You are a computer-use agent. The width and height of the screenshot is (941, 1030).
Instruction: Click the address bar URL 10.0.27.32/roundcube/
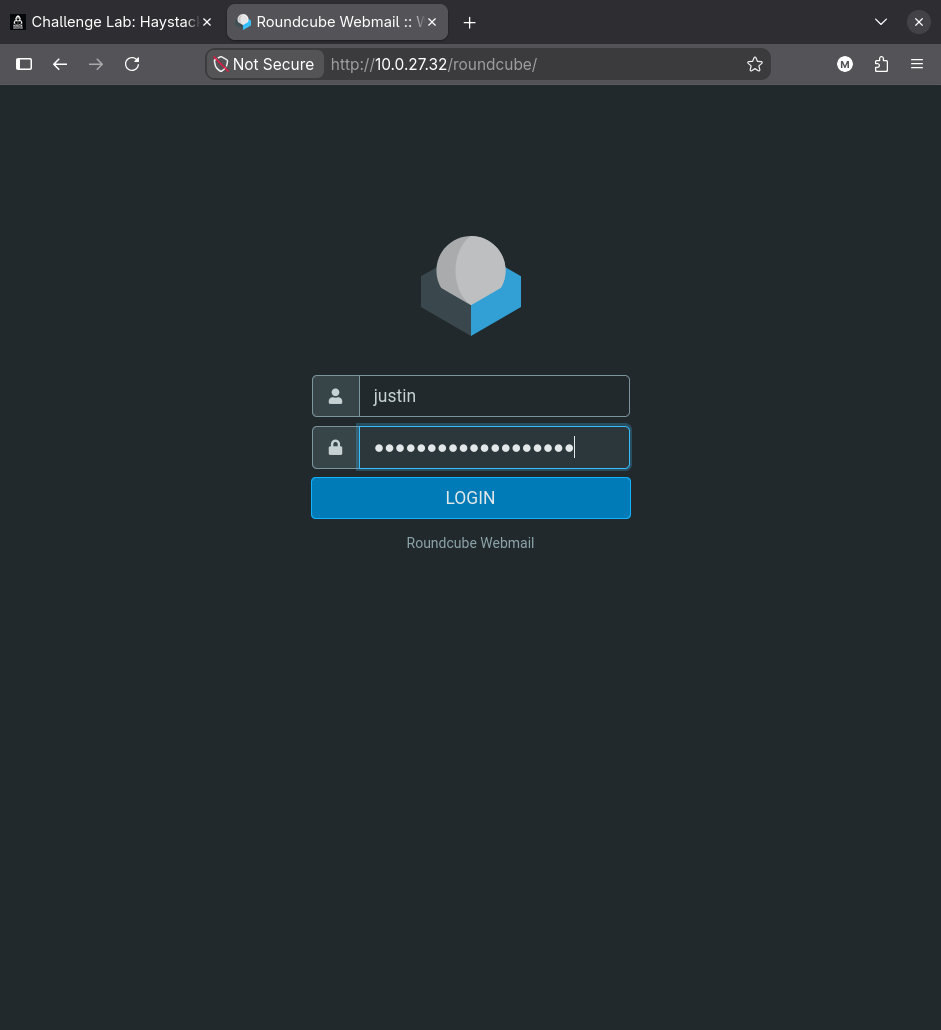[x=434, y=64]
